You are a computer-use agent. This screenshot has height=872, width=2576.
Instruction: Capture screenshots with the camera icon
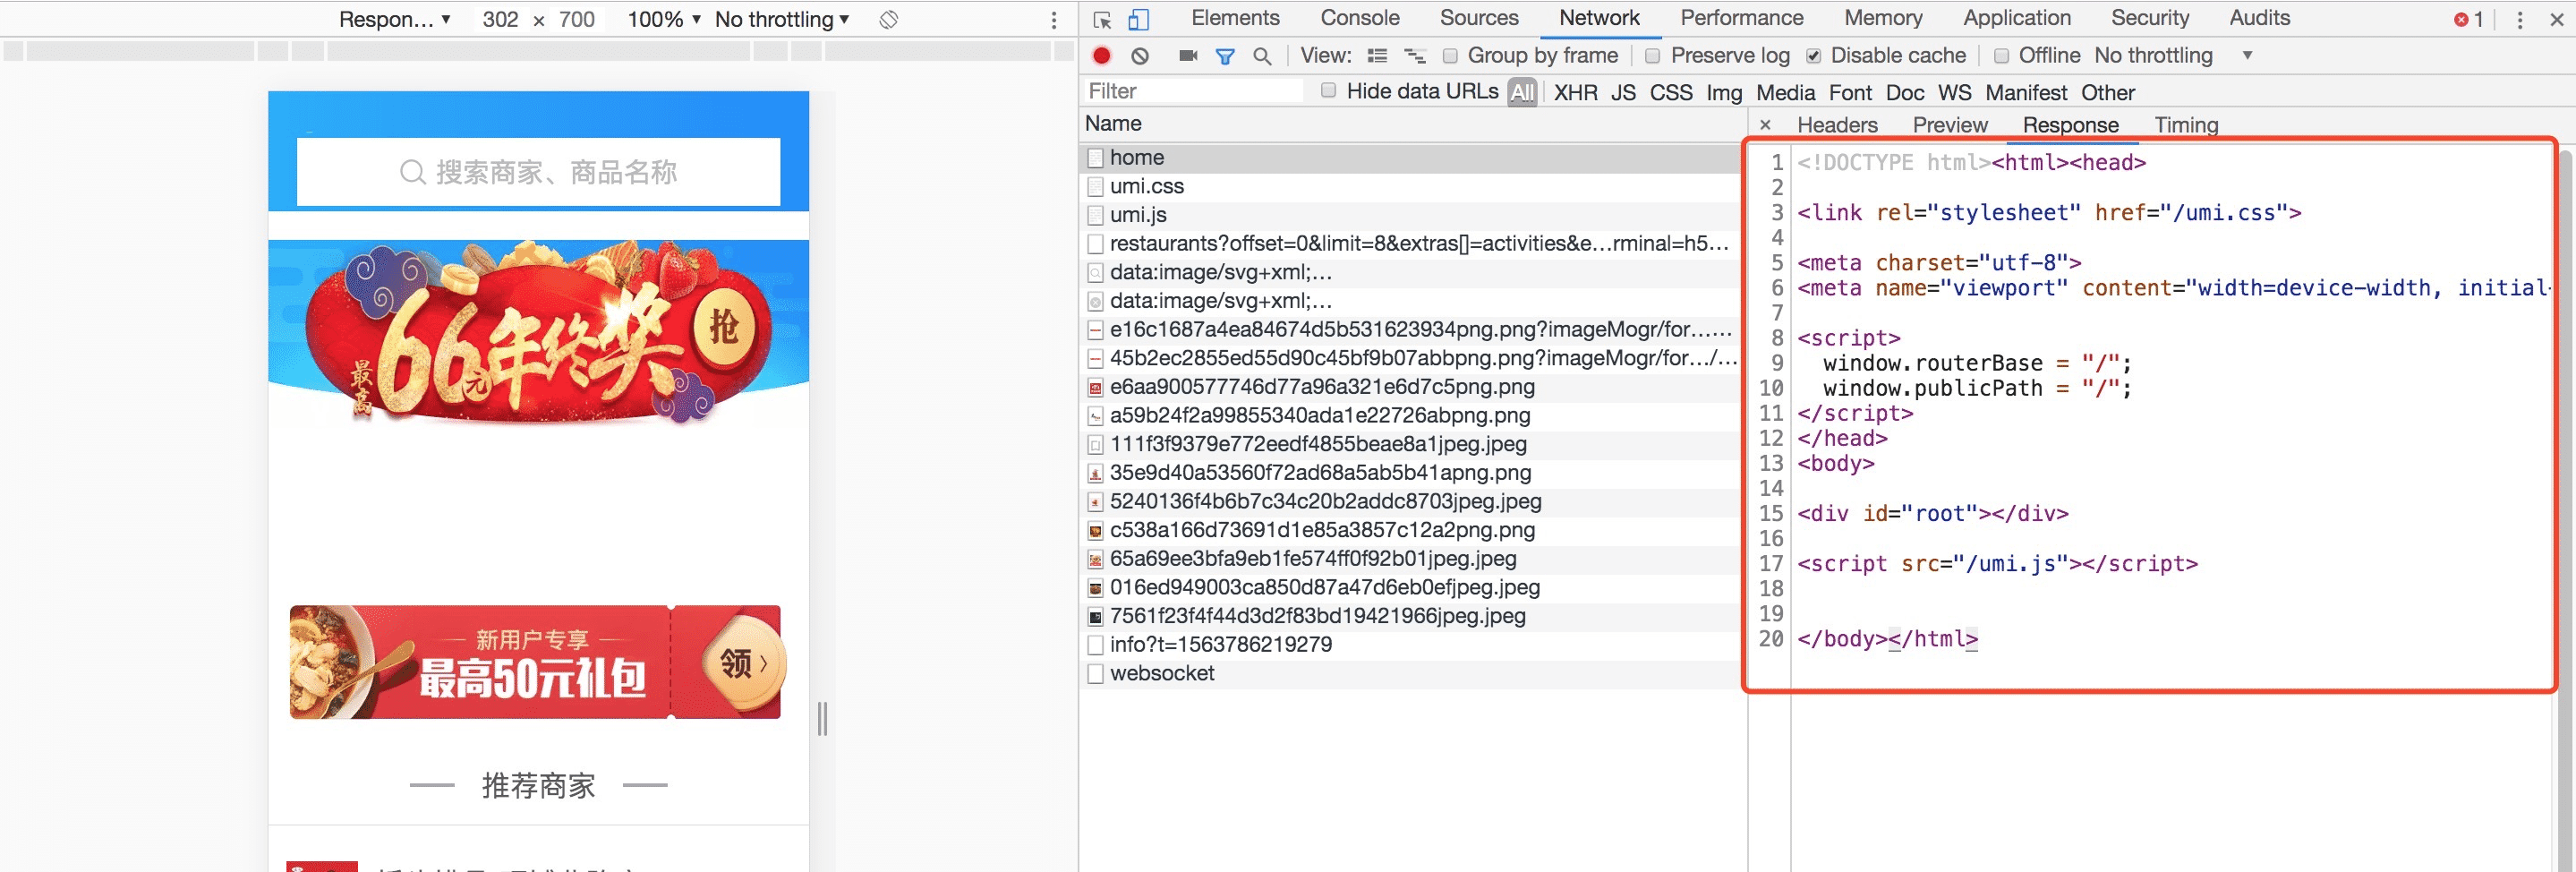(1187, 56)
